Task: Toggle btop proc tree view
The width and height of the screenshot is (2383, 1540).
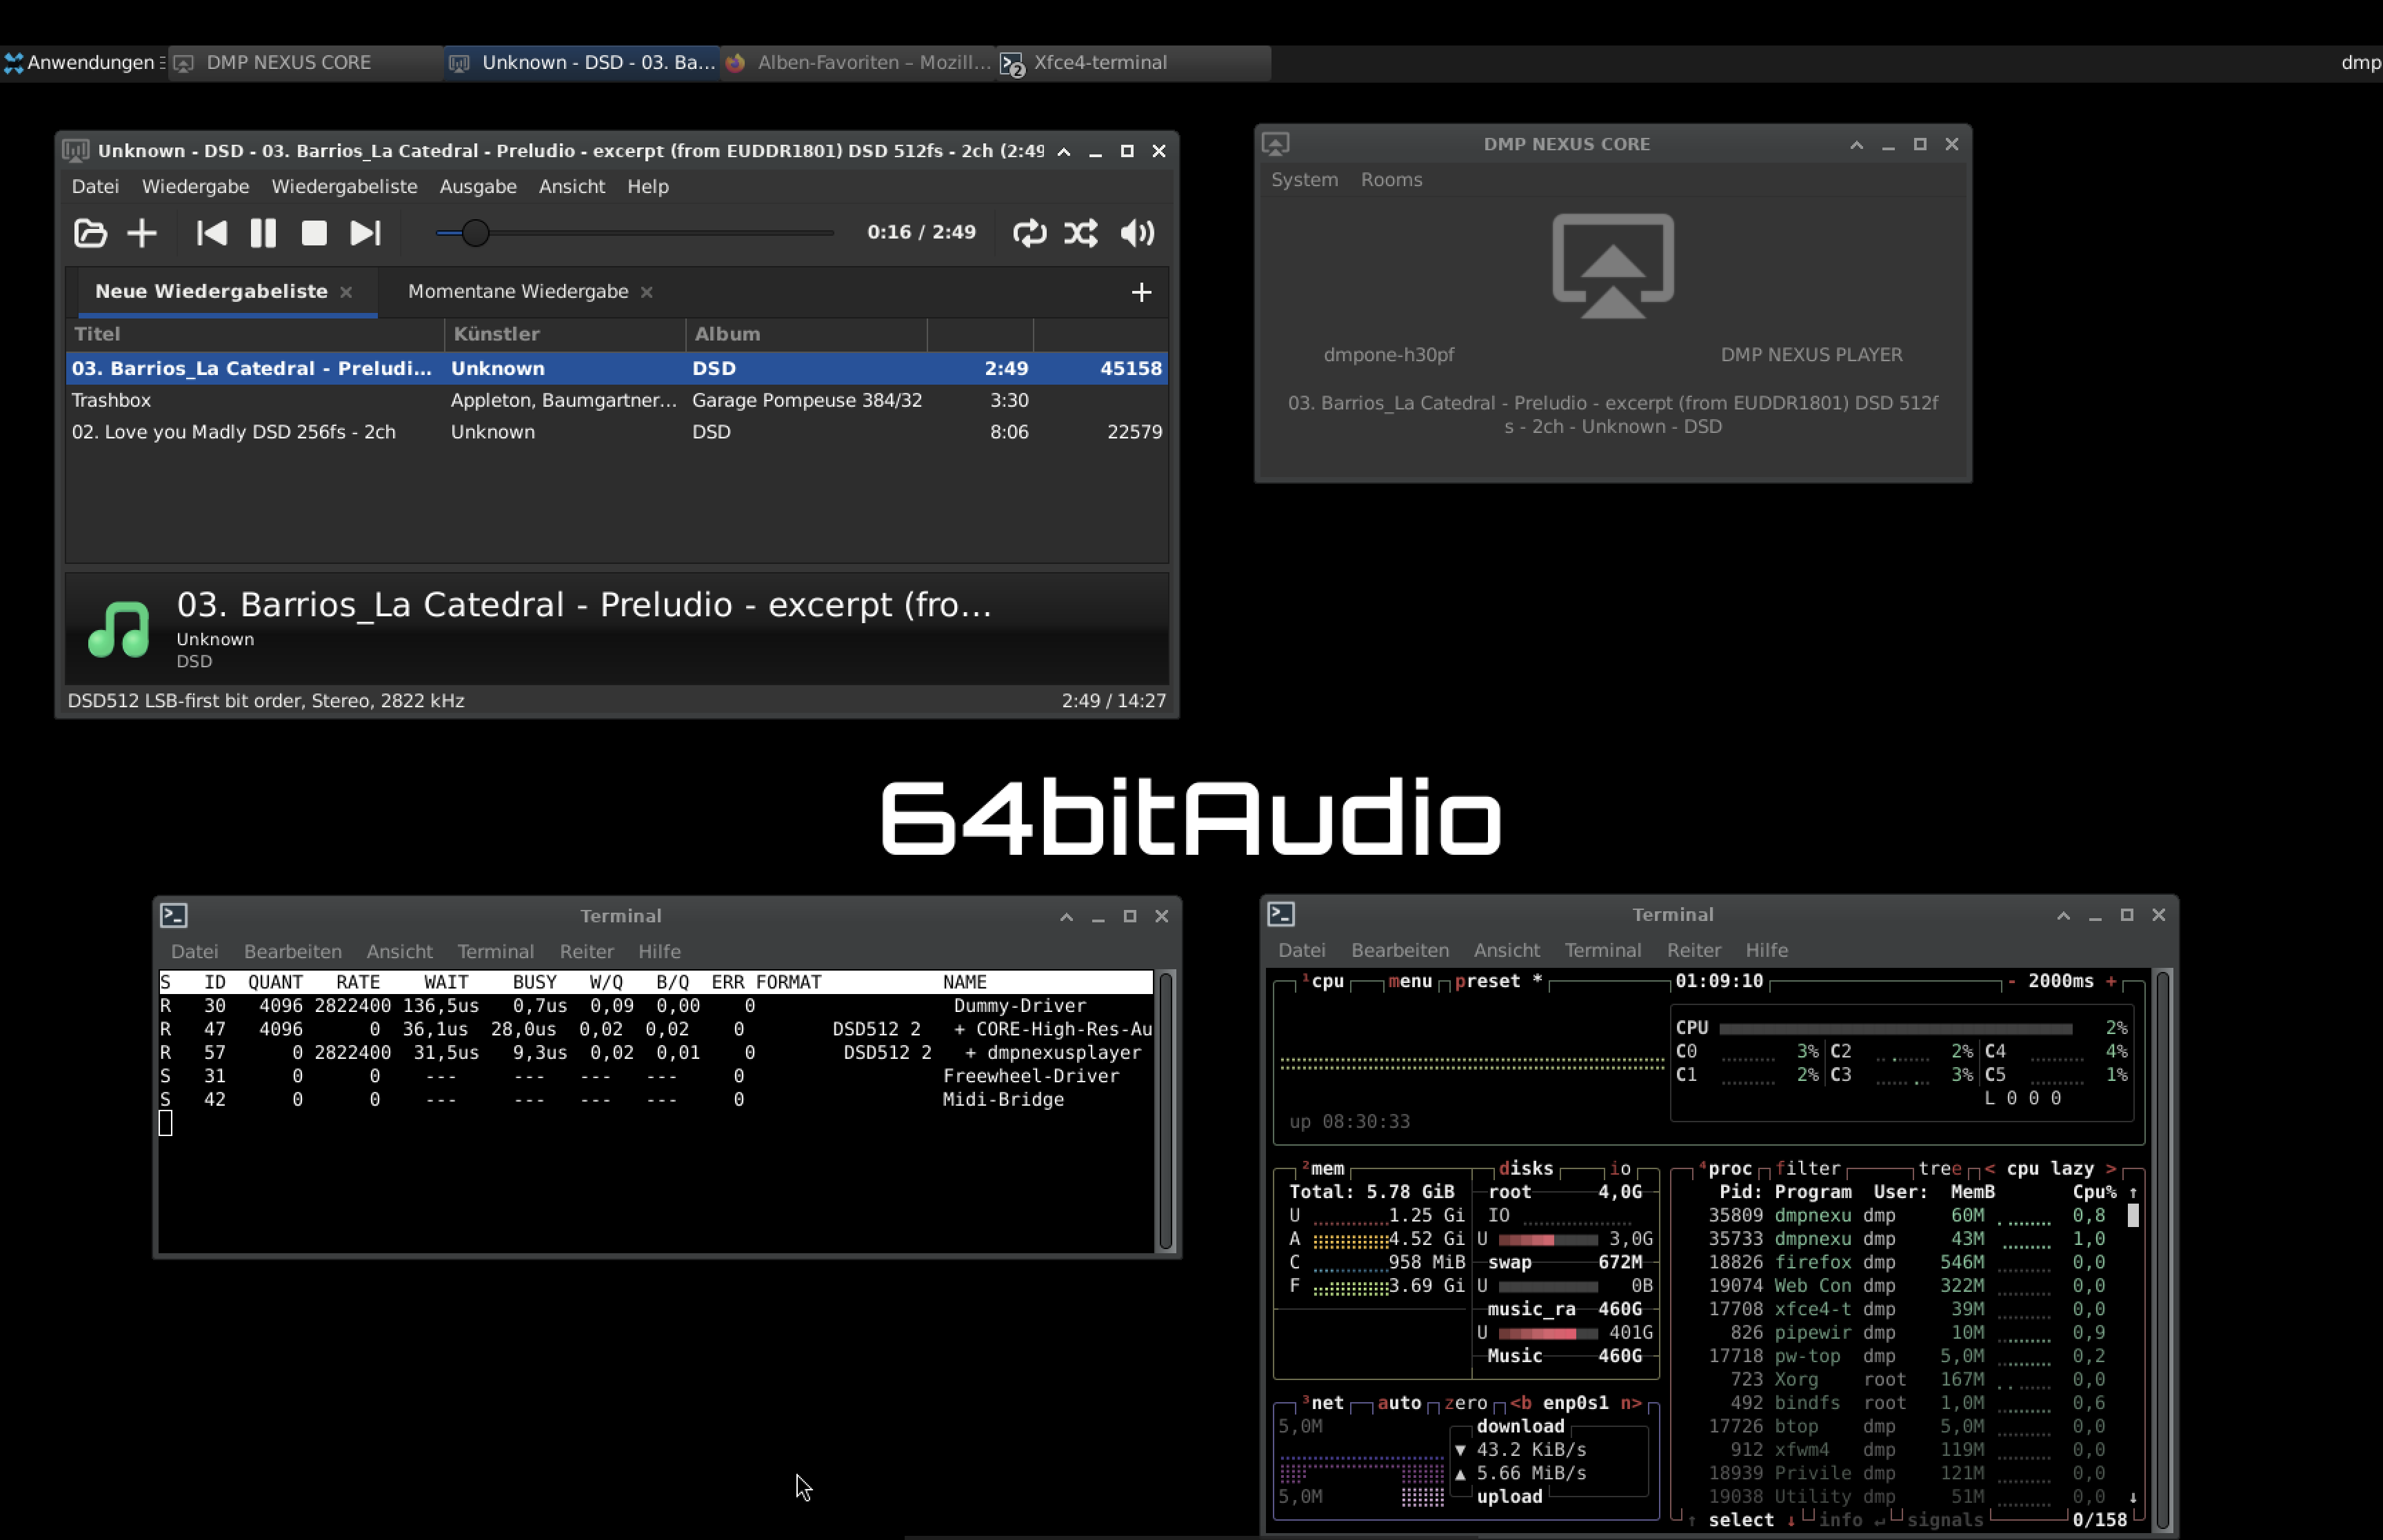Action: point(1939,1168)
